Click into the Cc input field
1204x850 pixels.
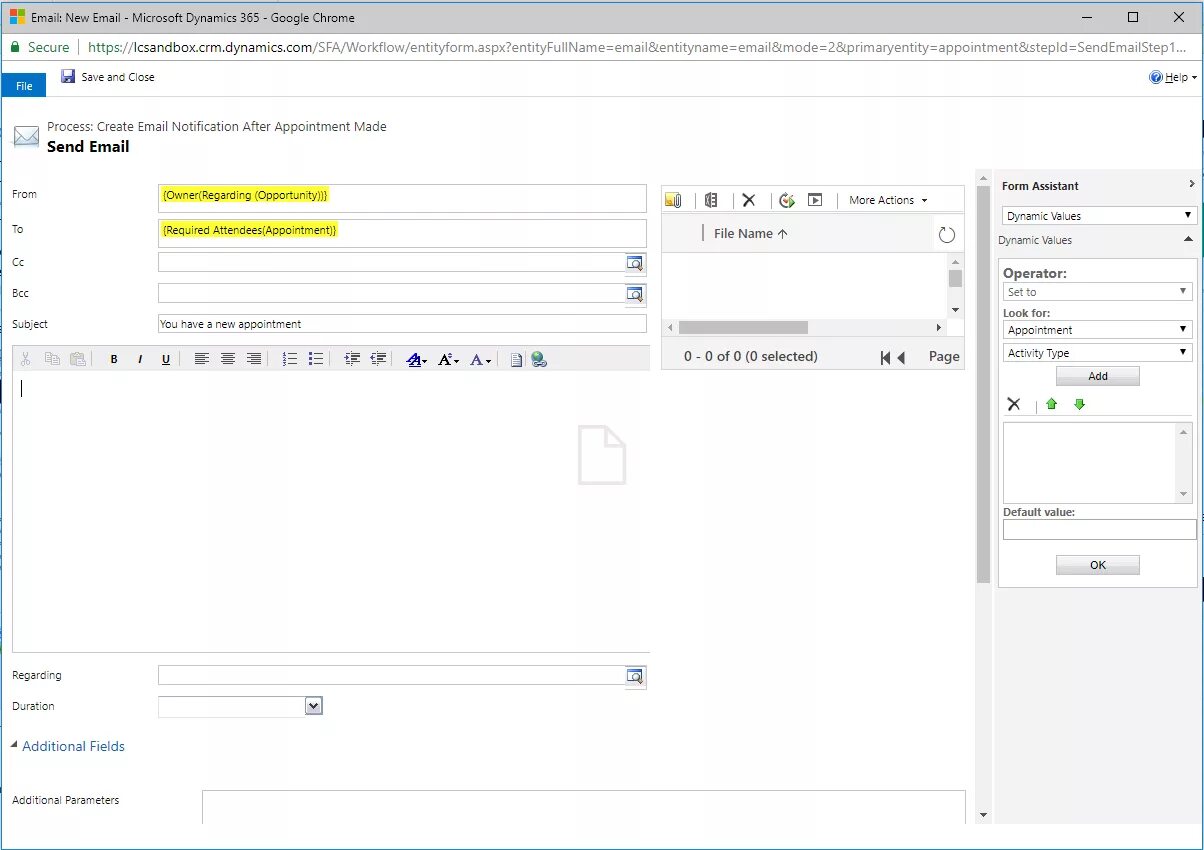coord(391,262)
